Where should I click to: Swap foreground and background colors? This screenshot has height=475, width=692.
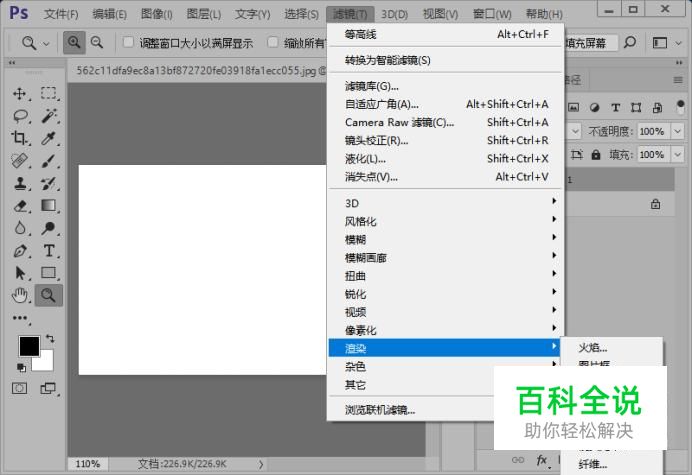[x=50, y=339]
